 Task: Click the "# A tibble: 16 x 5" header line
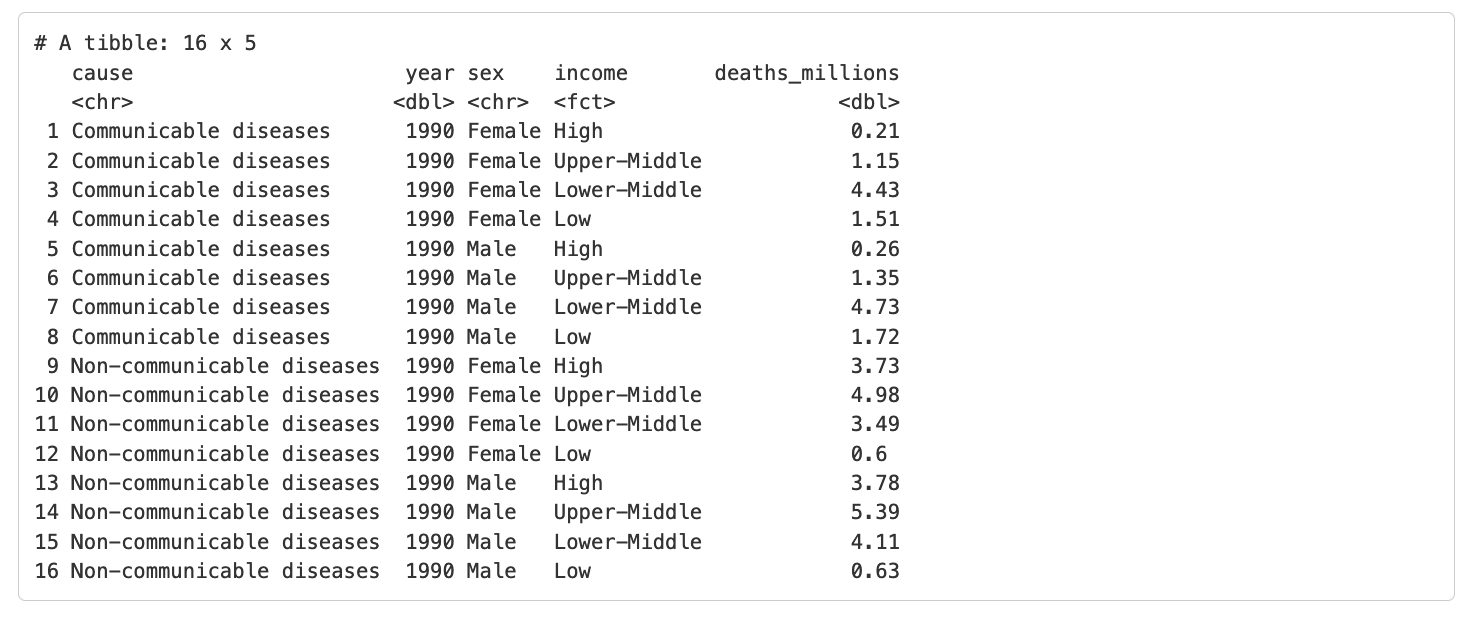pos(146,44)
